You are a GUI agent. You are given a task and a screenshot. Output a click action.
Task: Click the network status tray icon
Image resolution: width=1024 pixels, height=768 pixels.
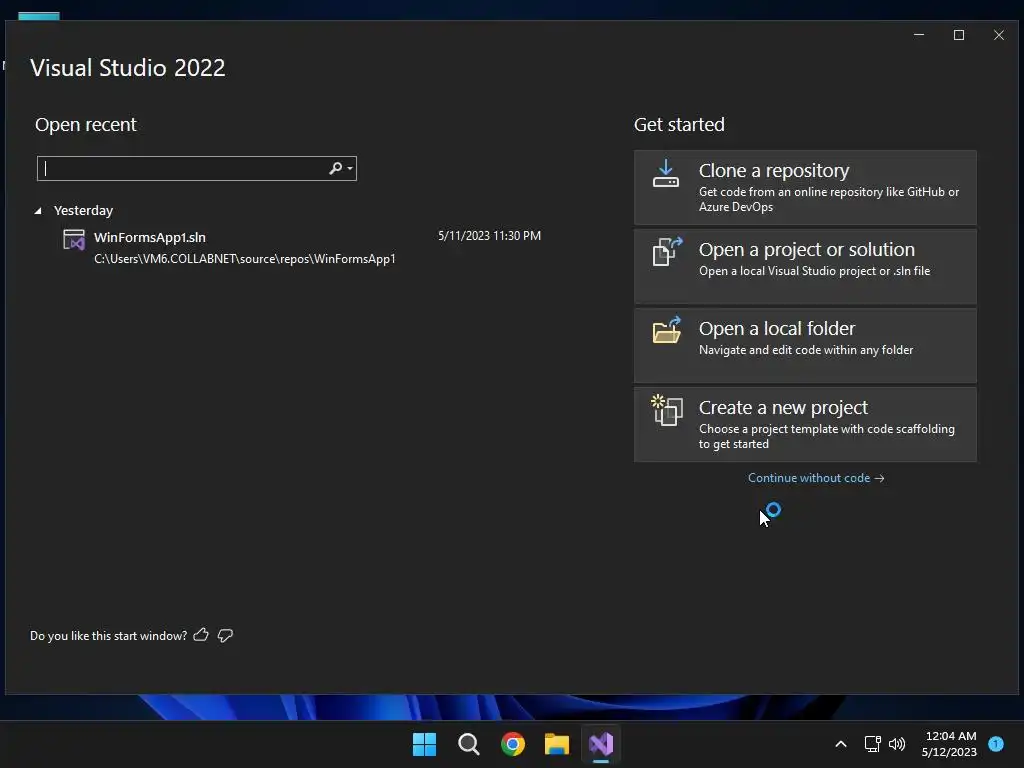pyautogui.click(x=872, y=744)
